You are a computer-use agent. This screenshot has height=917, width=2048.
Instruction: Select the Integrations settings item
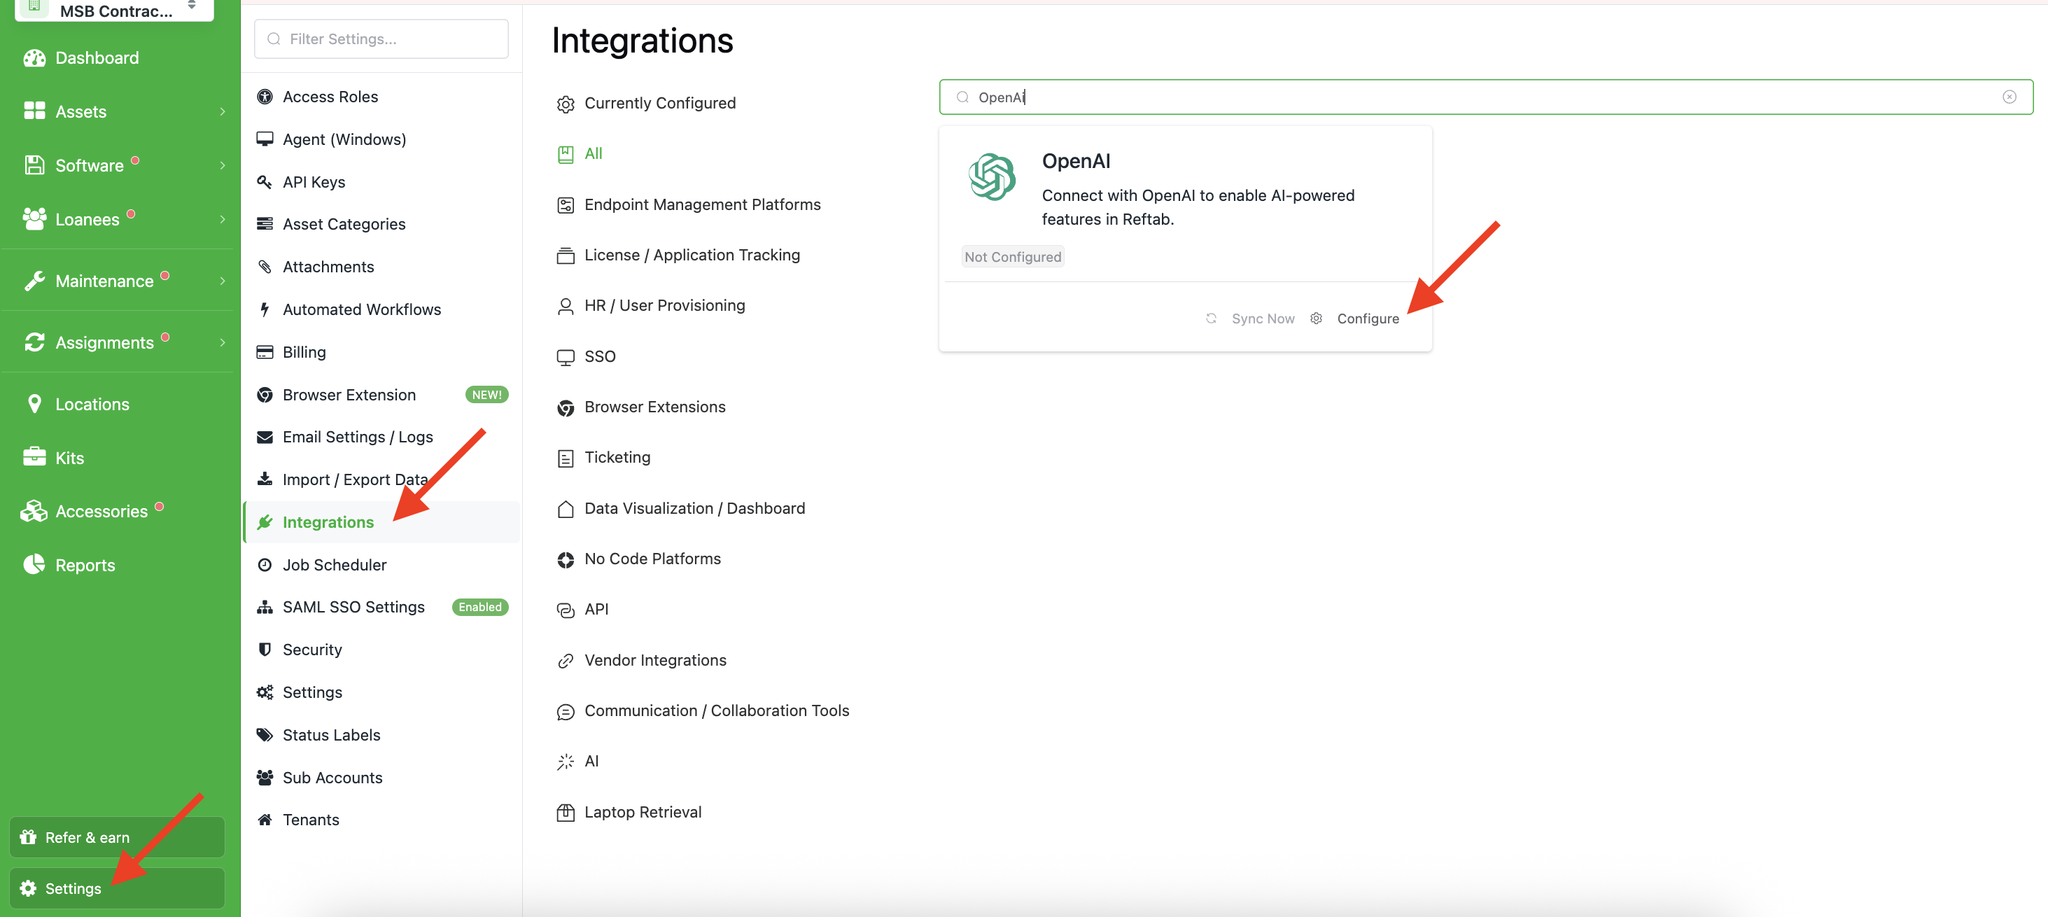(381, 522)
